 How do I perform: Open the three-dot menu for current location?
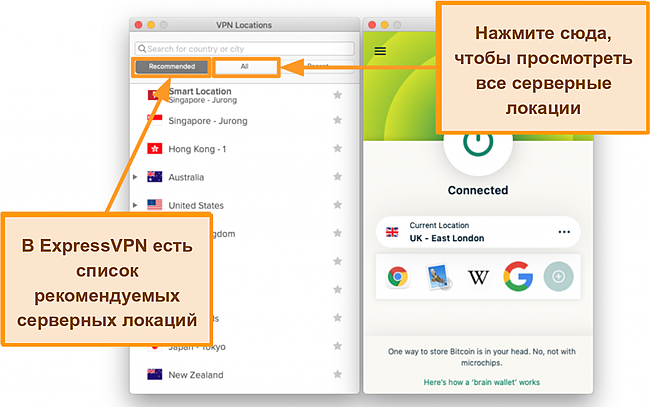(x=564, y=232)
